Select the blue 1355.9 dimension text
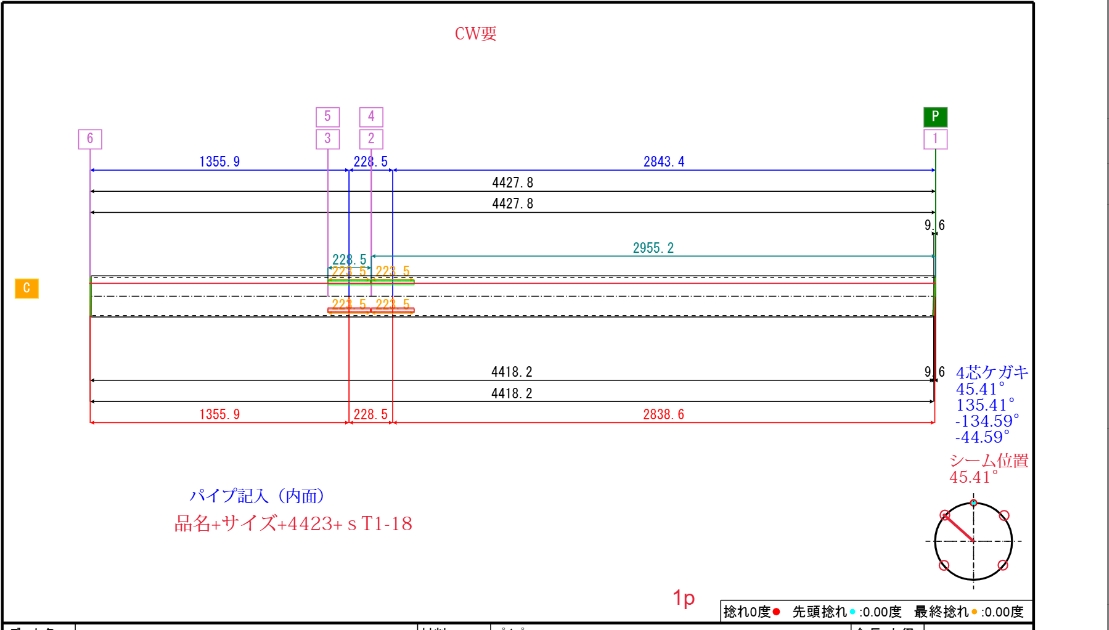1109x630 pixels. (219, 162)
